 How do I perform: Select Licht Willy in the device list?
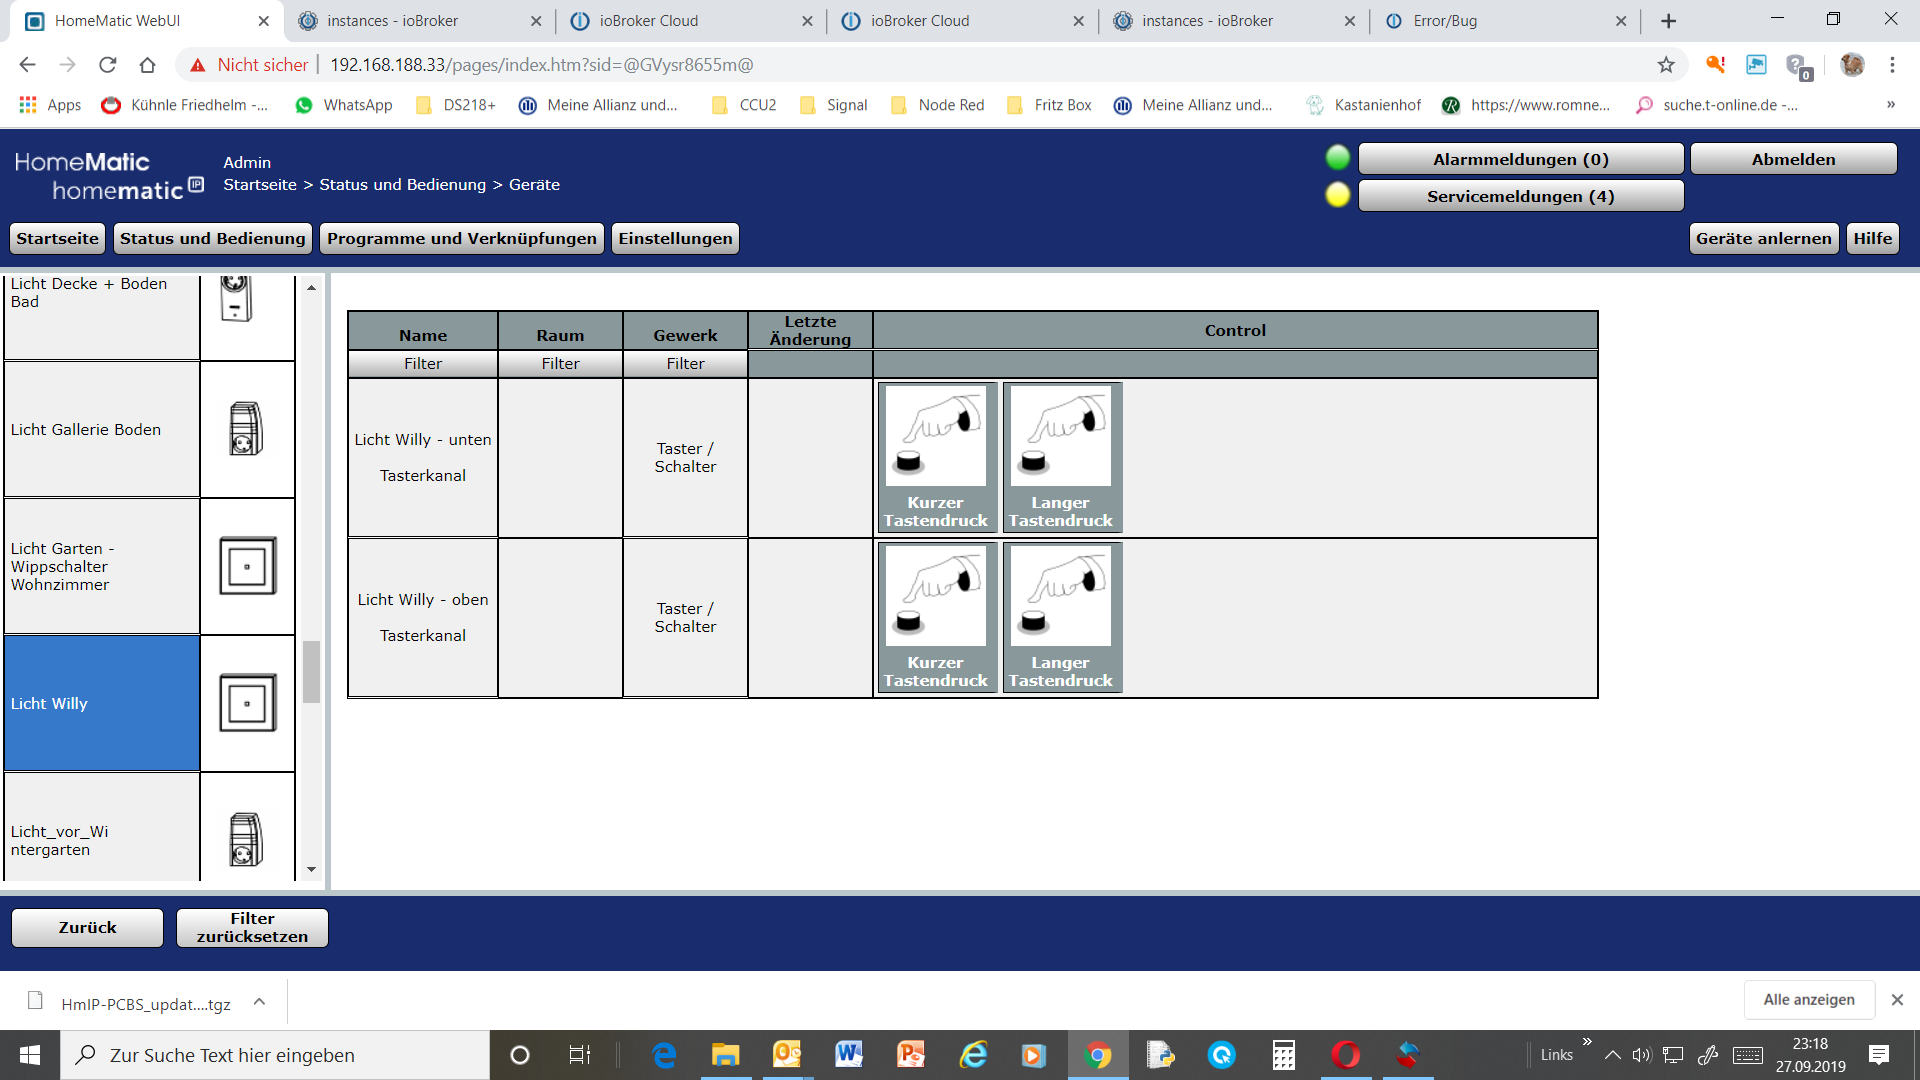click(101, 703)
